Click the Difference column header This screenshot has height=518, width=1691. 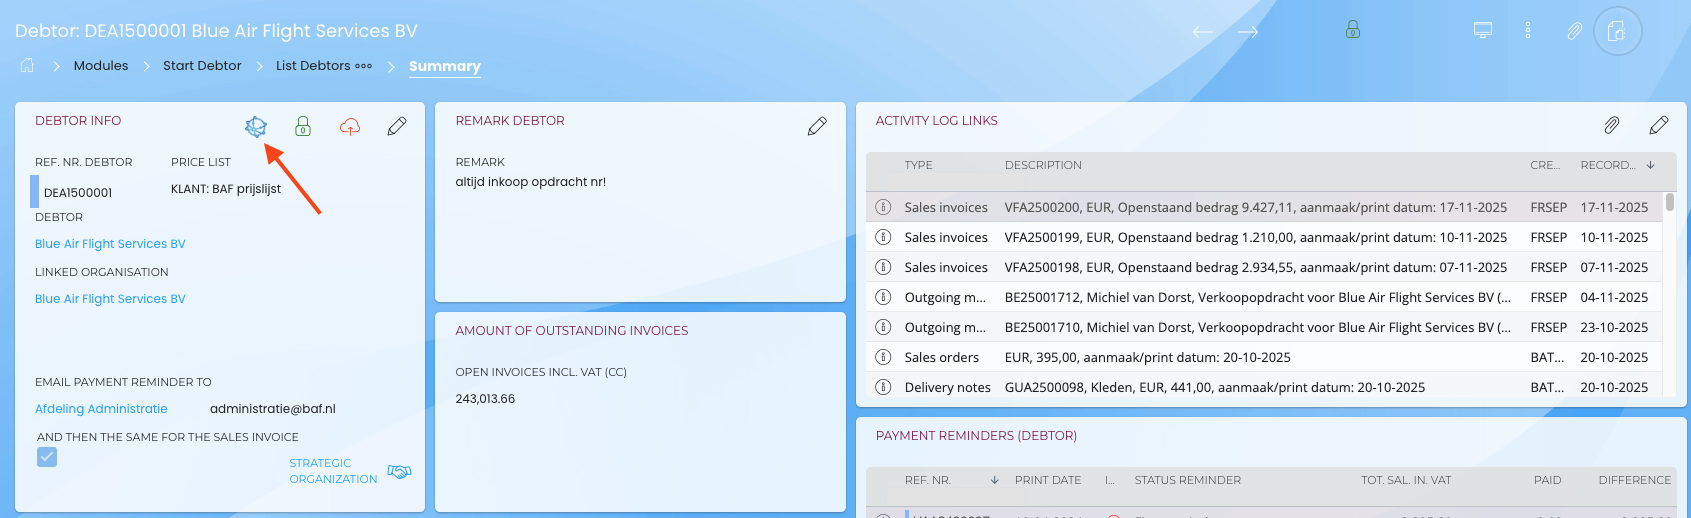tap(1634, 480)
